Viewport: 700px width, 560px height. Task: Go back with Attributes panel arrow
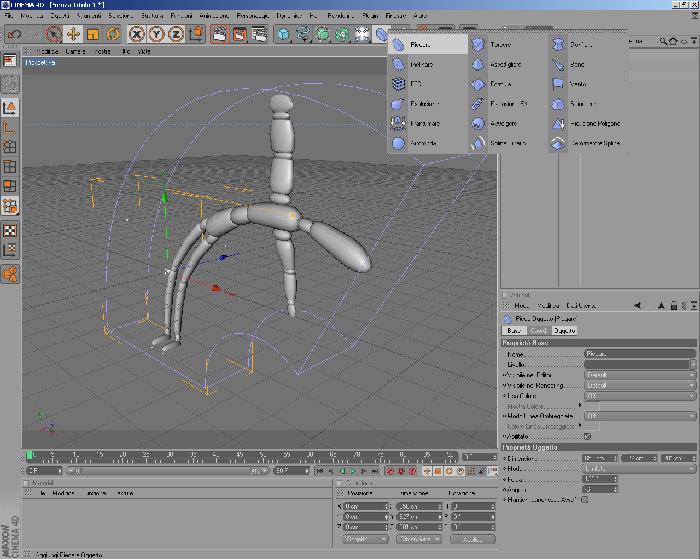tap(637, 305)
